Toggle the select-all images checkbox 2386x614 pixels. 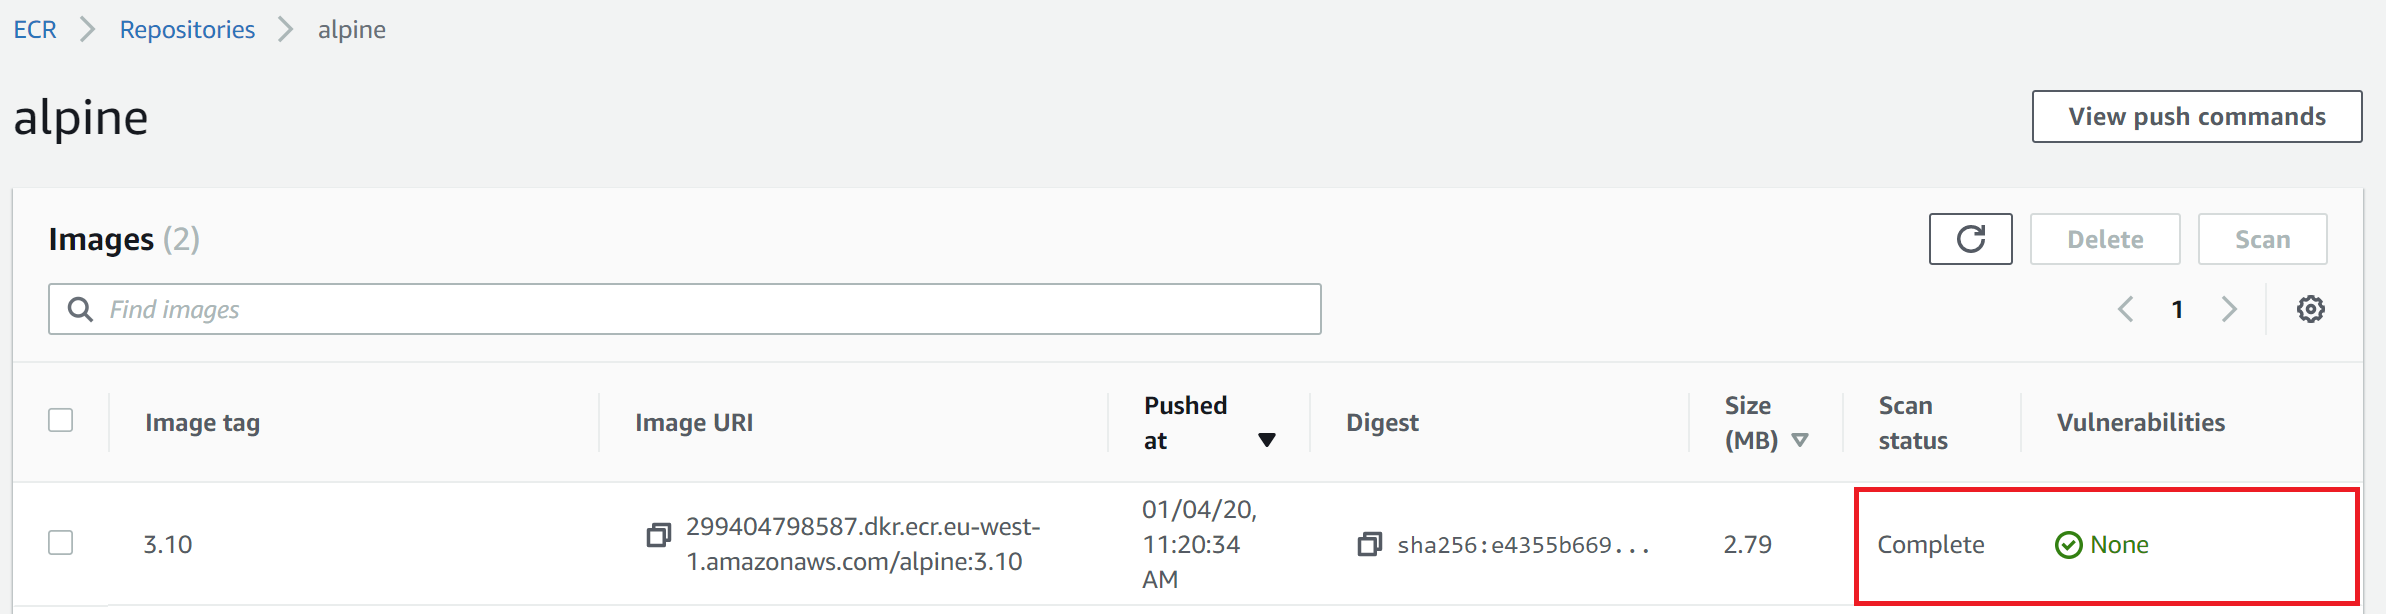(61, 420)
